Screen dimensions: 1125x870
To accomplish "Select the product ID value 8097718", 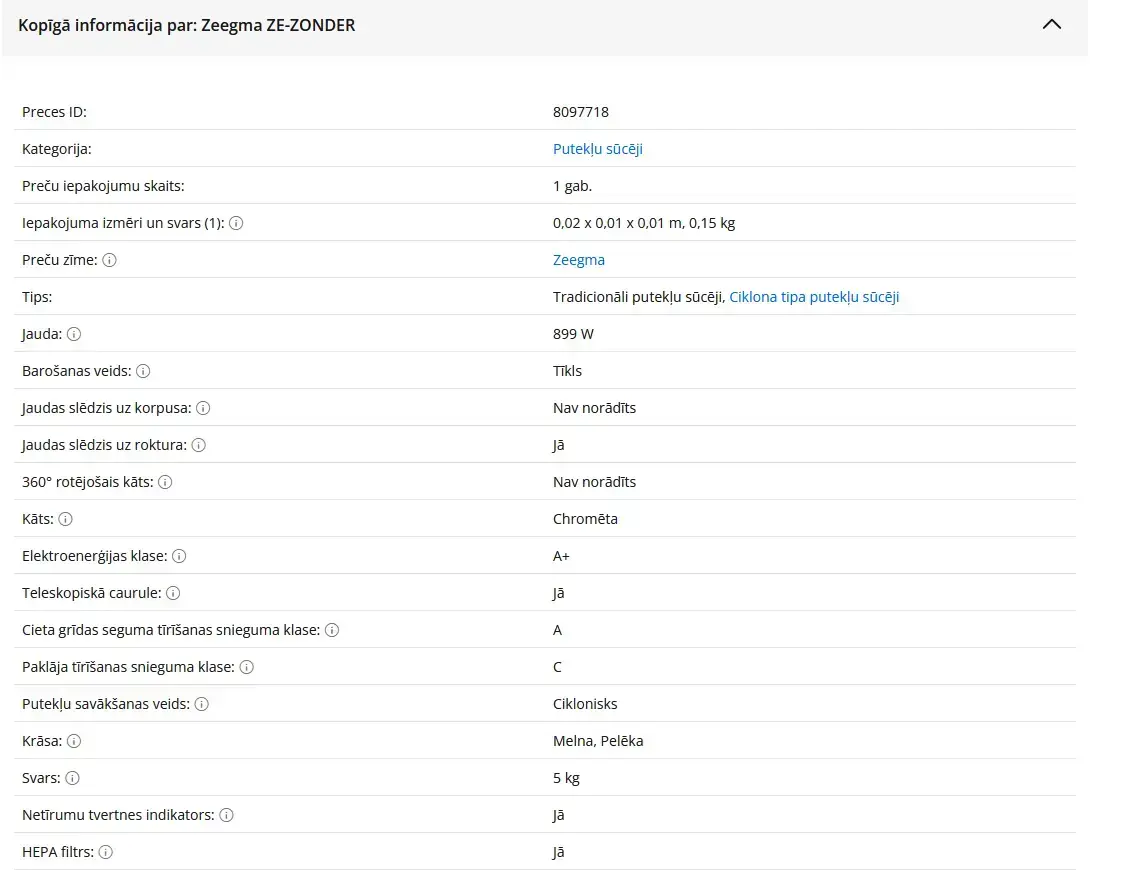I will click(x=580, y=112).
